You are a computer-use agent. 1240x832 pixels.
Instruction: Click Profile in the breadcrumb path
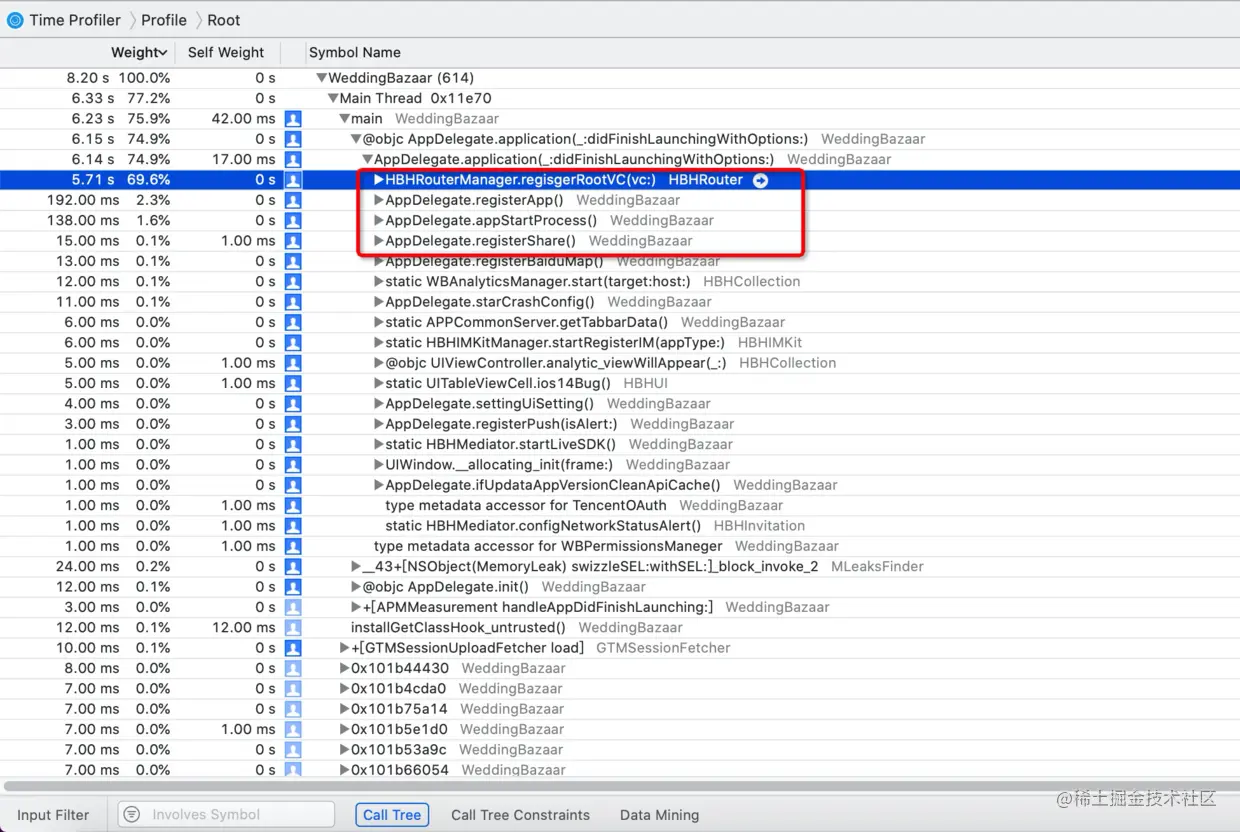point(164,20)
